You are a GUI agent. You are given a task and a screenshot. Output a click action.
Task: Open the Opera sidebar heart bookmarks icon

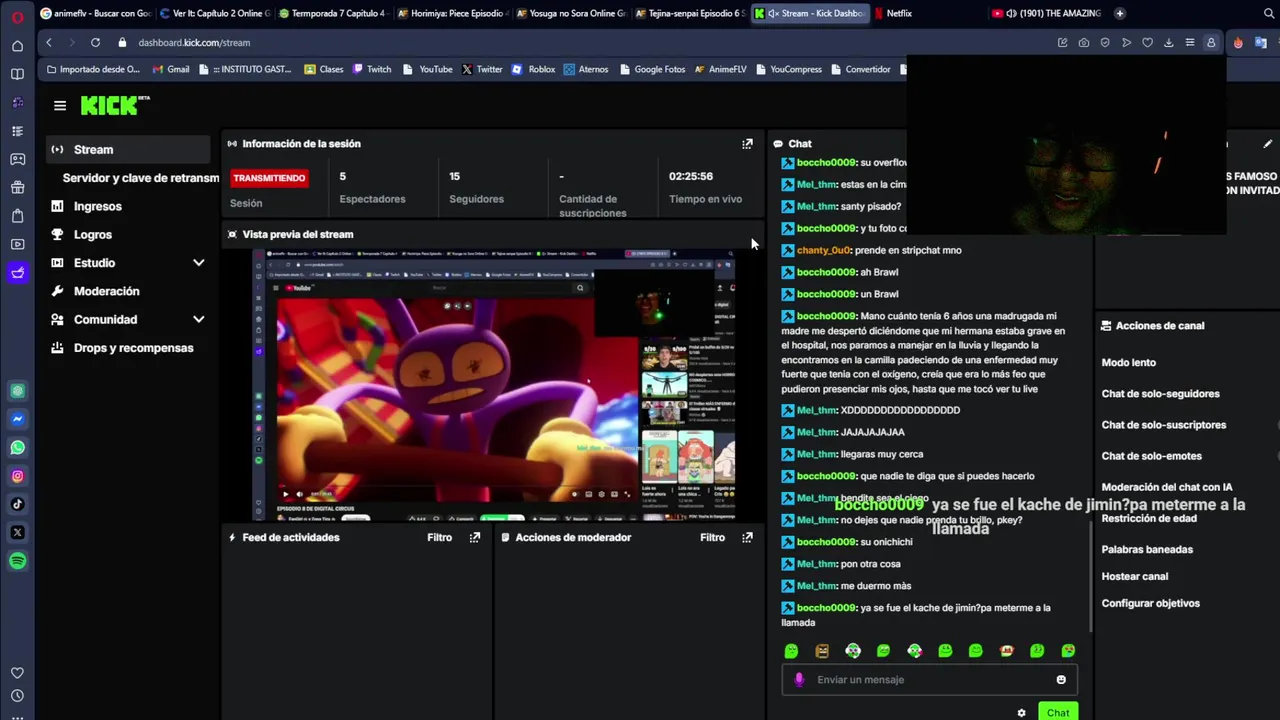pos(17,673)
